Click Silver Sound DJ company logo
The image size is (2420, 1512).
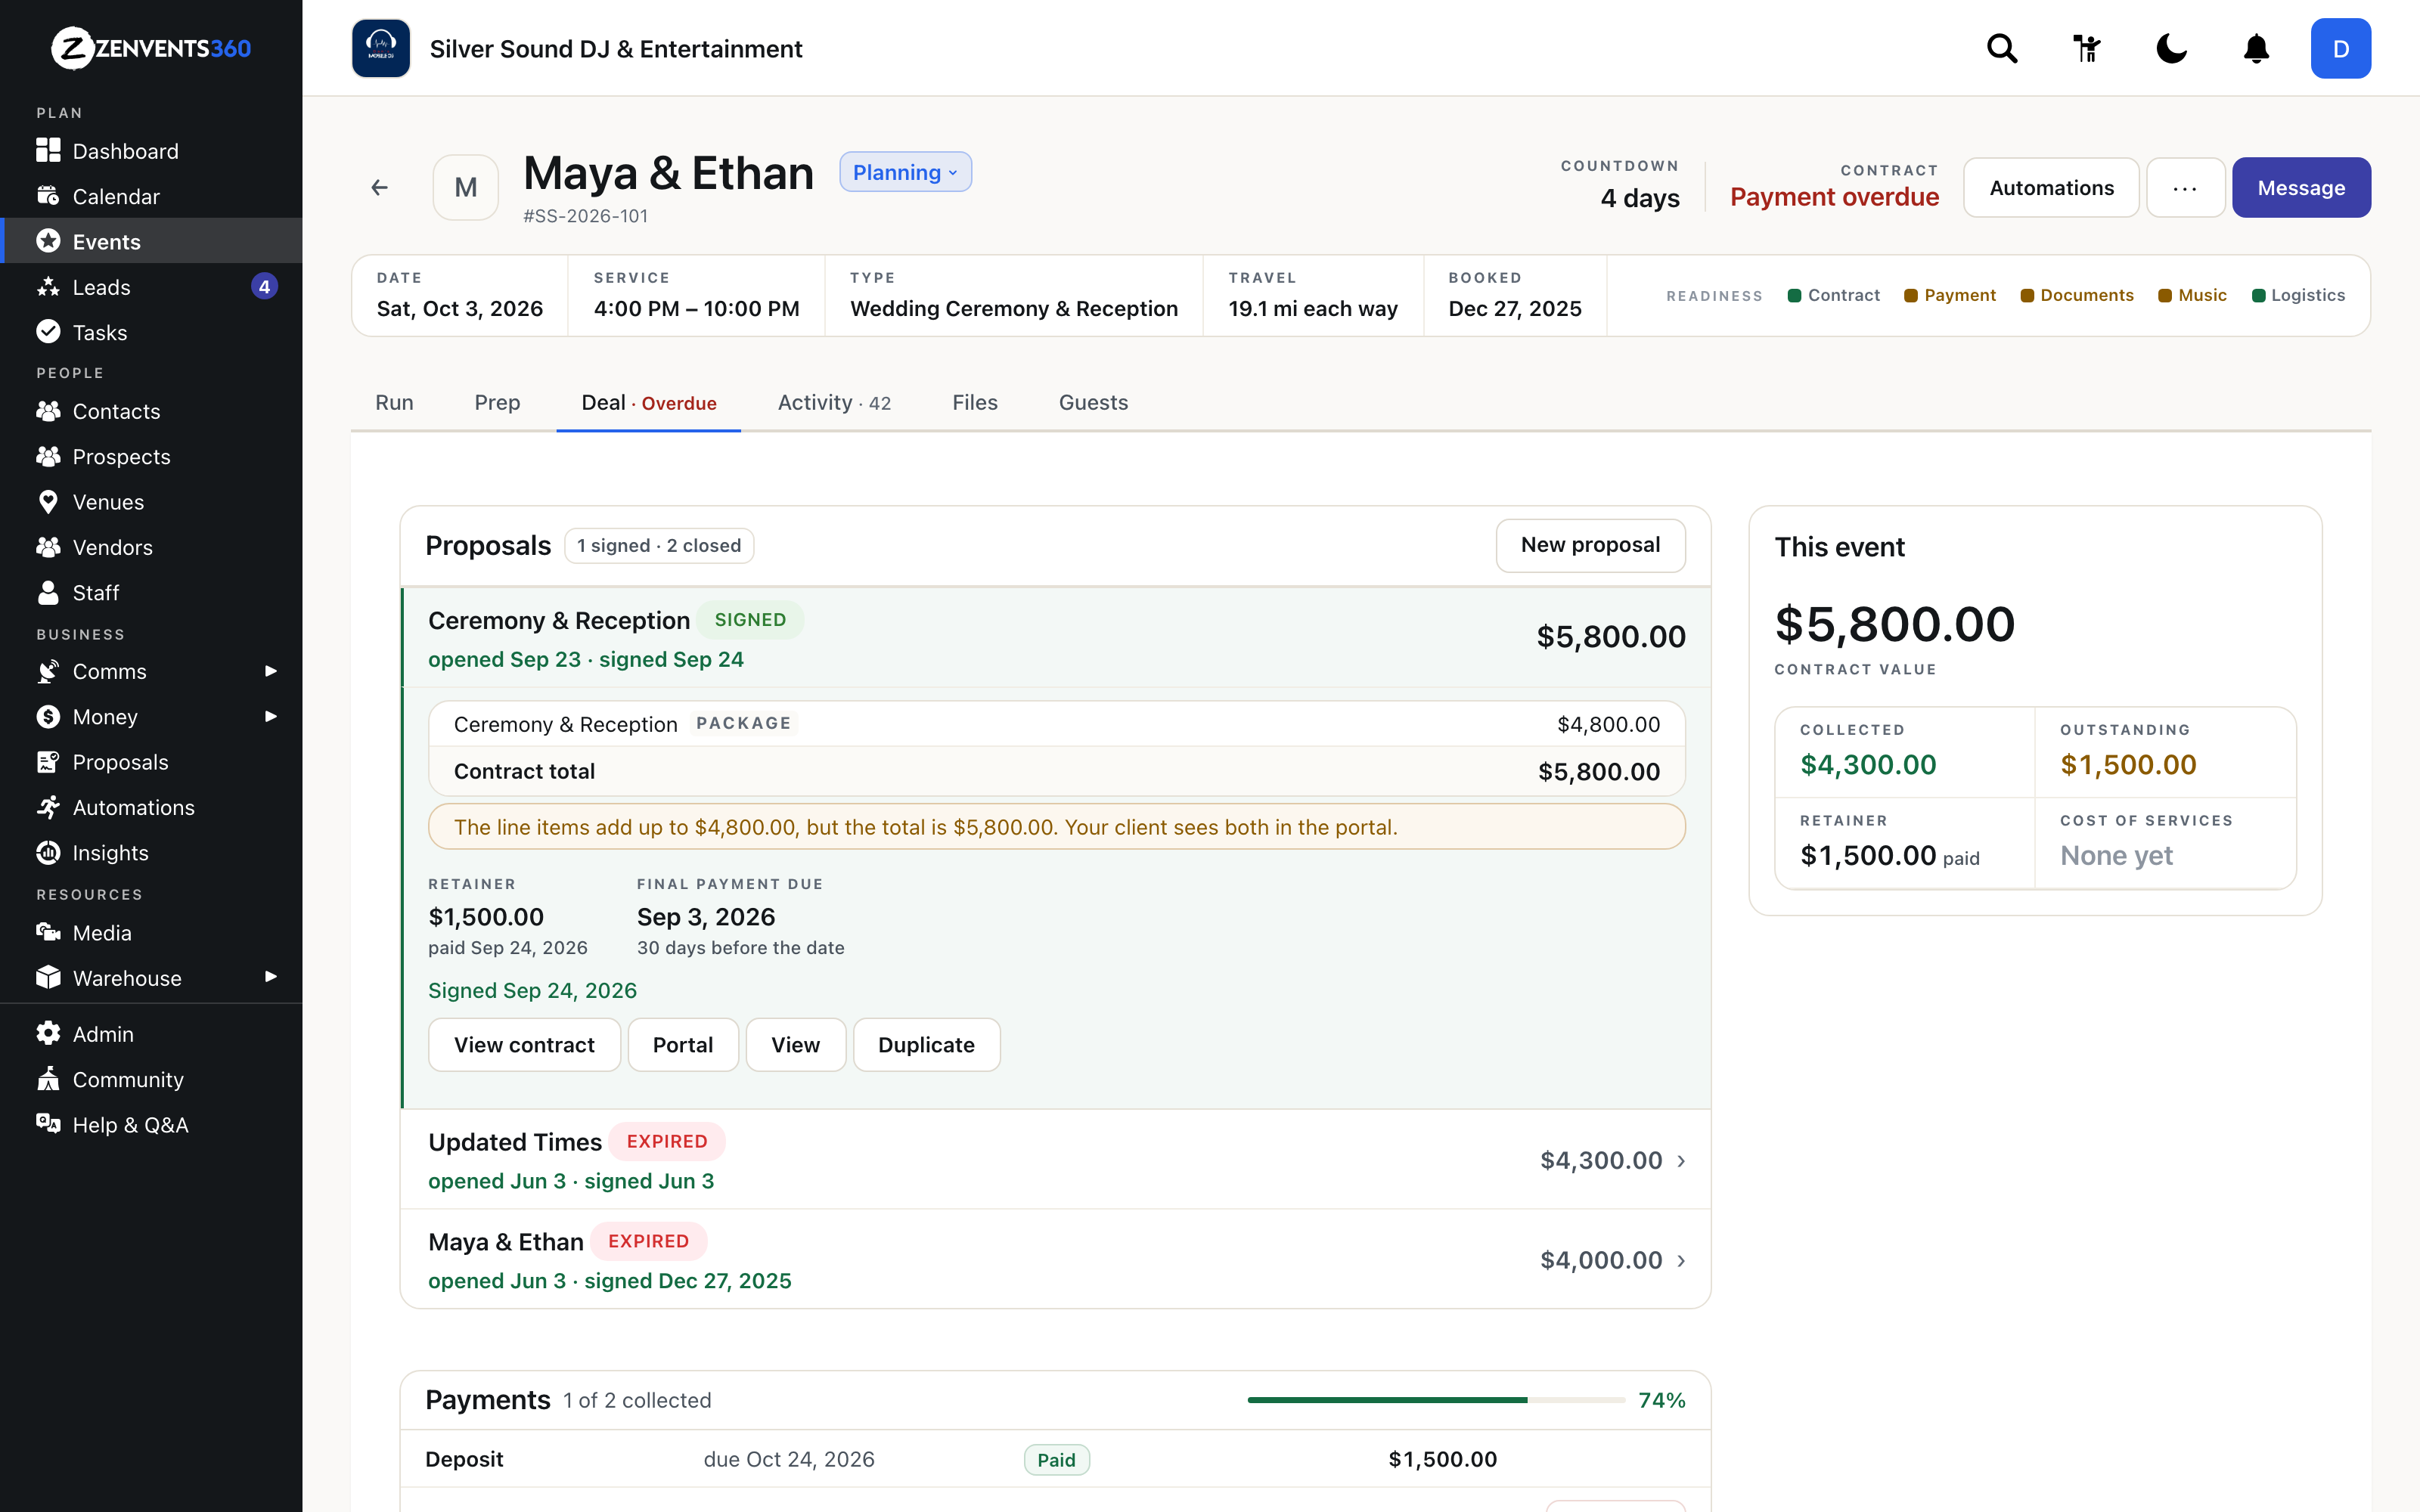381,48
